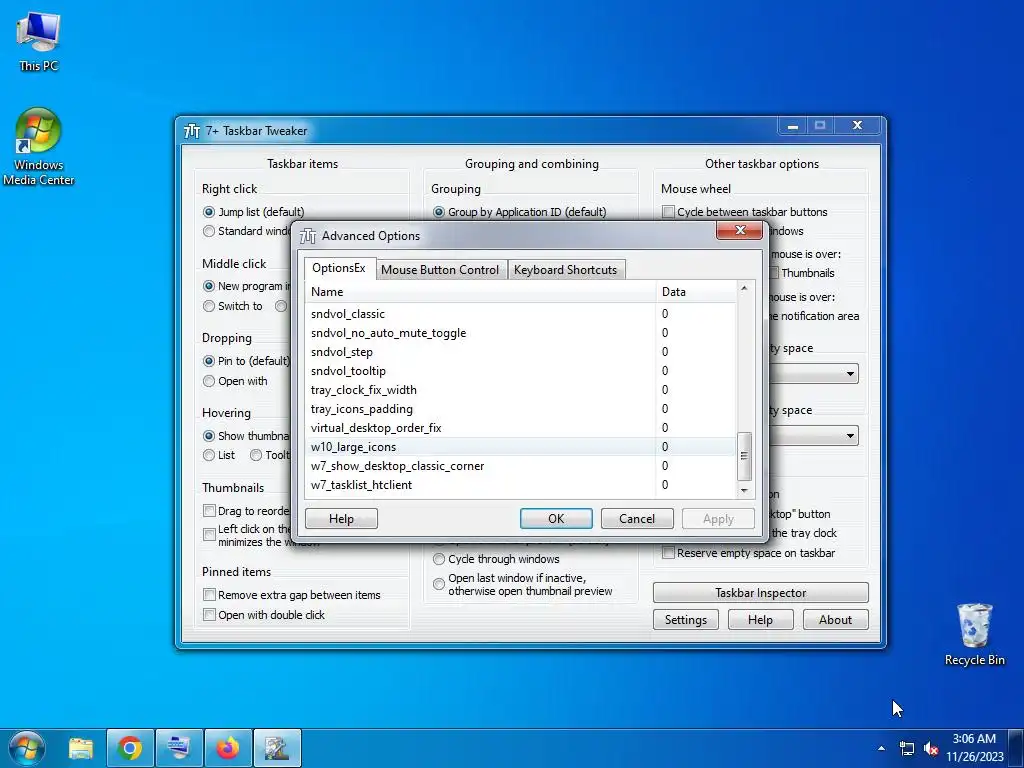Show hidden tray icons arrow
Screen dimensions: 1024x768
click(x=881, y=748)
